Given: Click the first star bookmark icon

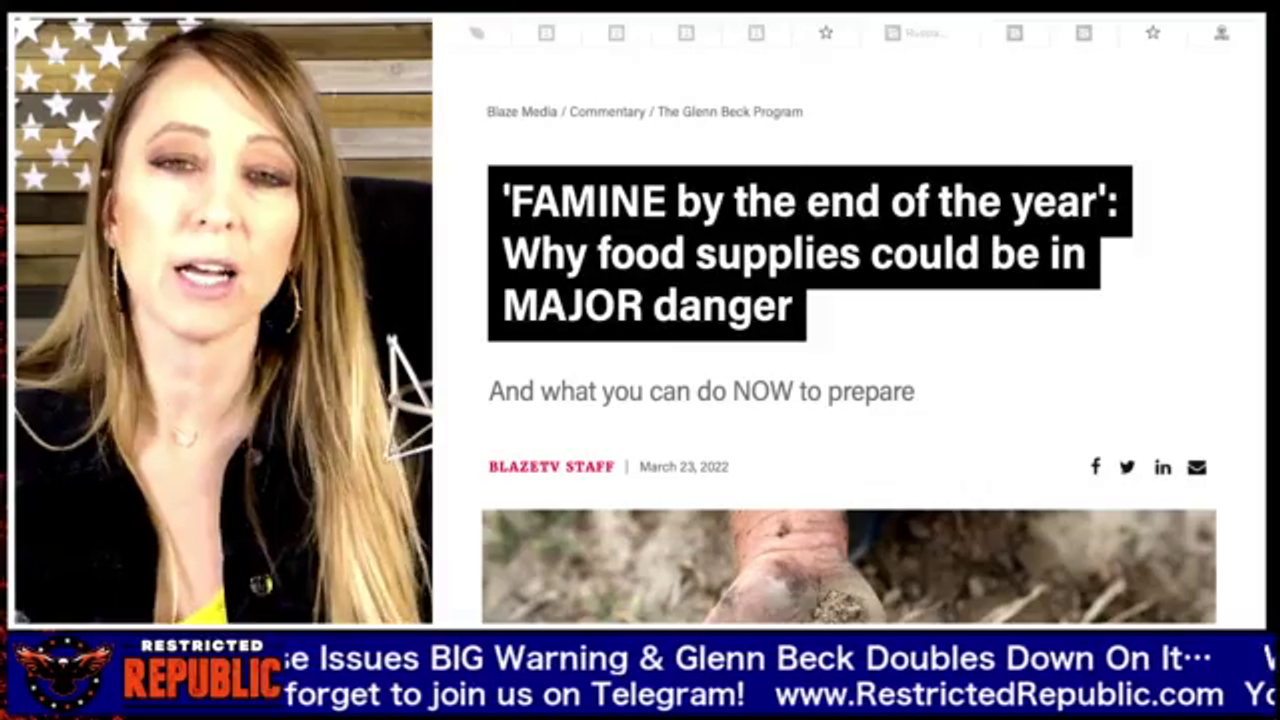Looking at the screenshot, I should click(x=826, y=33).
